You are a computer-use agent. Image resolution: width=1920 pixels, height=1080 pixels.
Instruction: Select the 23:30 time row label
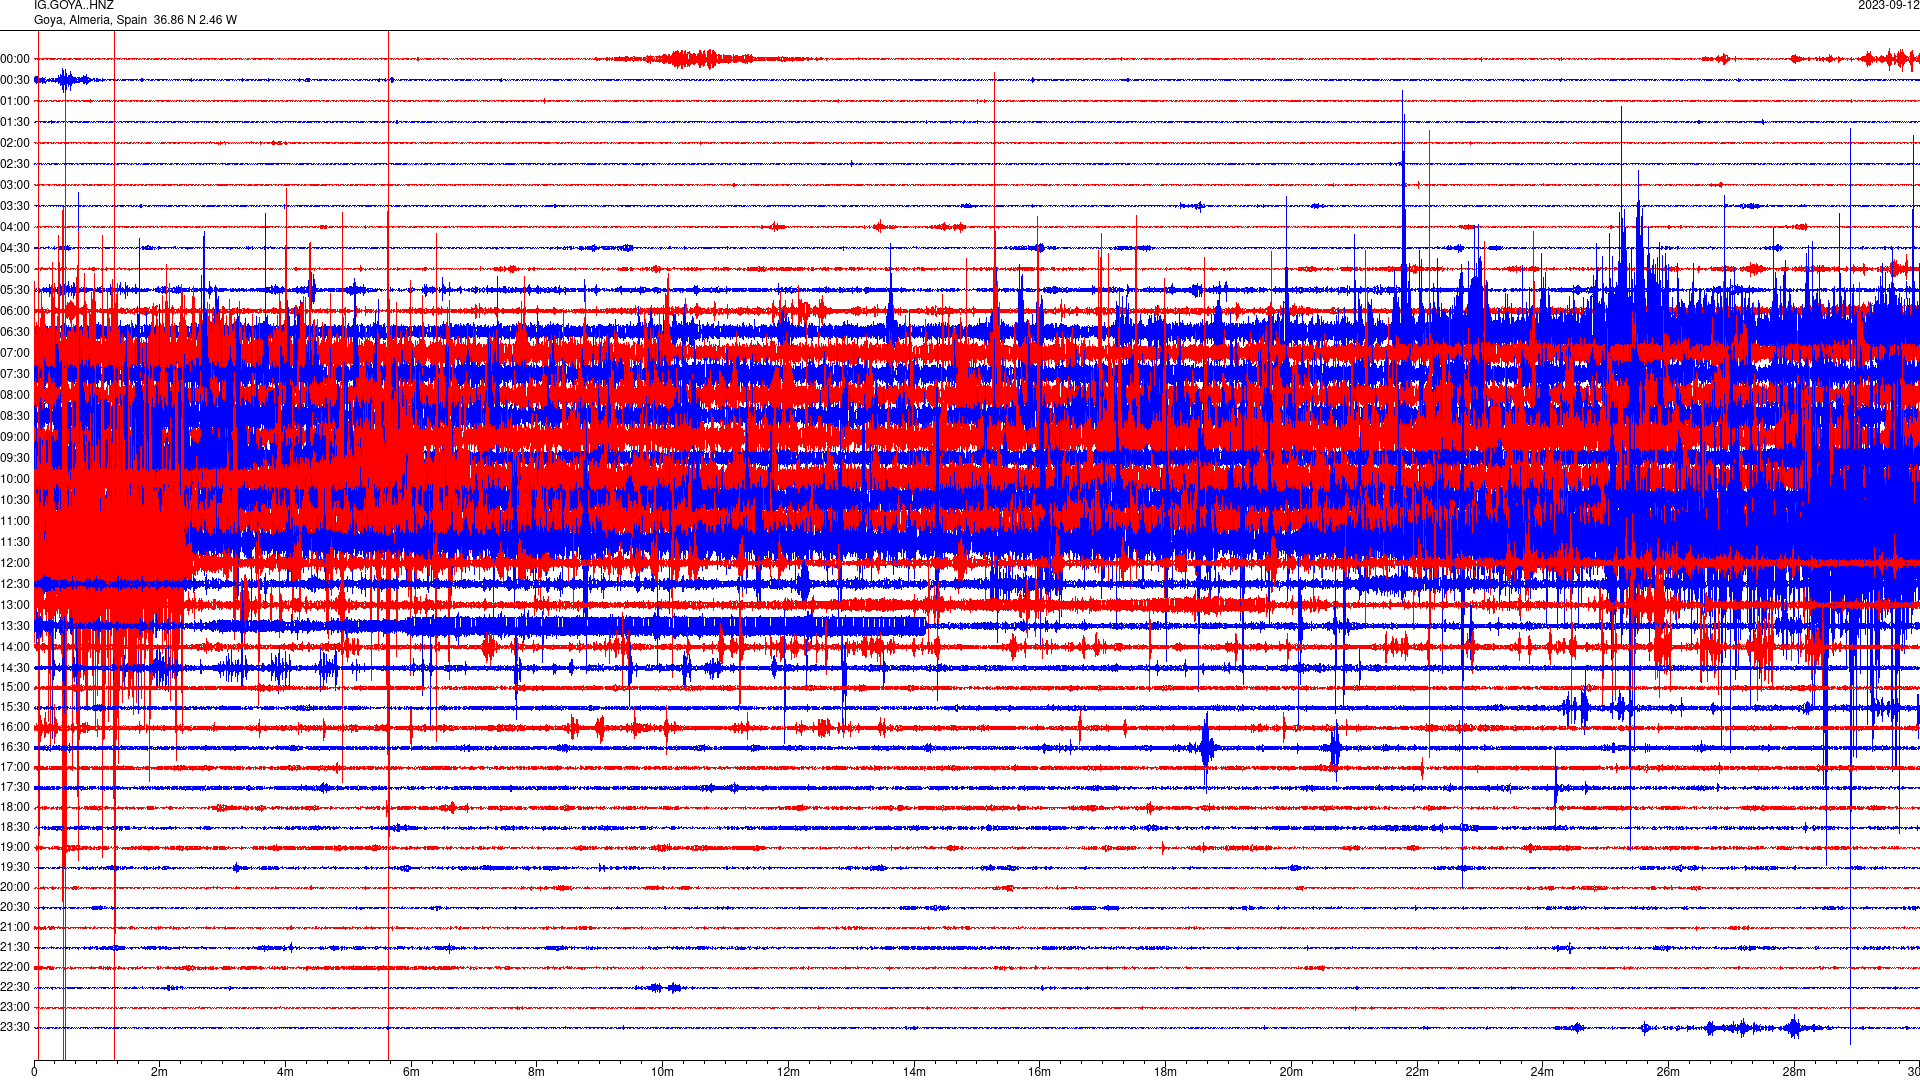click(x=15, y=1027)
